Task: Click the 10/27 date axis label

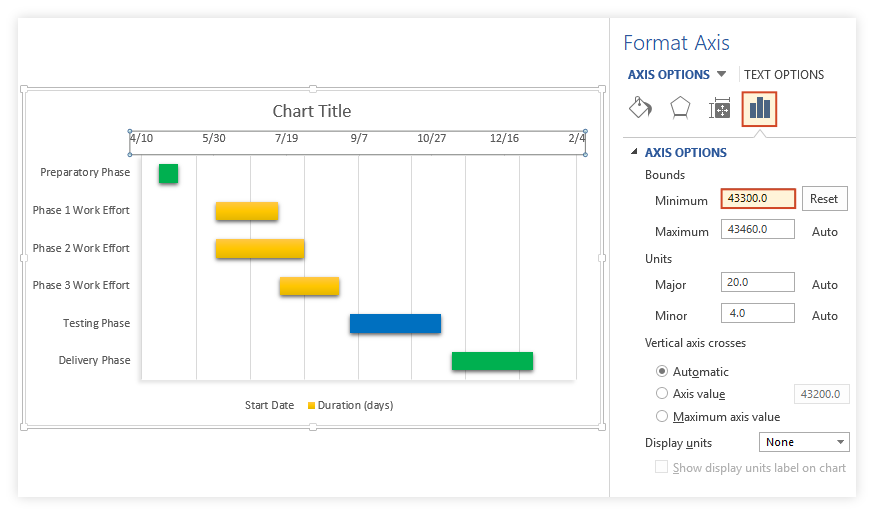Action: click(431, 138)
